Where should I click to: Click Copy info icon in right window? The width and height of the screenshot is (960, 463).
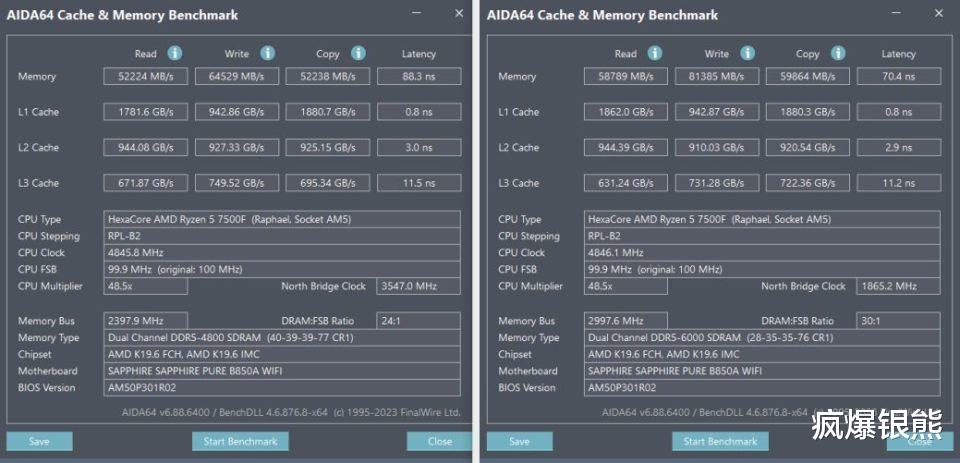(838, 53)
